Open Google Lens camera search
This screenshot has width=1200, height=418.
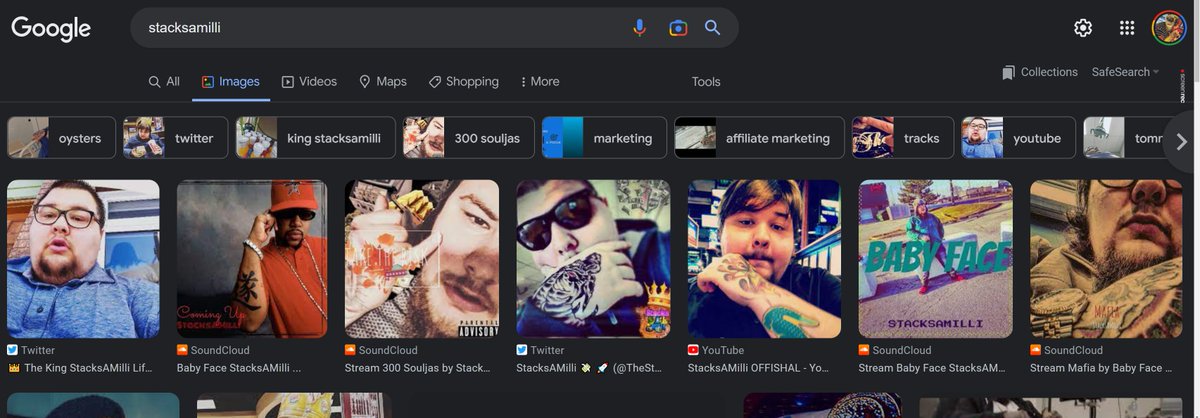point(678,28)
